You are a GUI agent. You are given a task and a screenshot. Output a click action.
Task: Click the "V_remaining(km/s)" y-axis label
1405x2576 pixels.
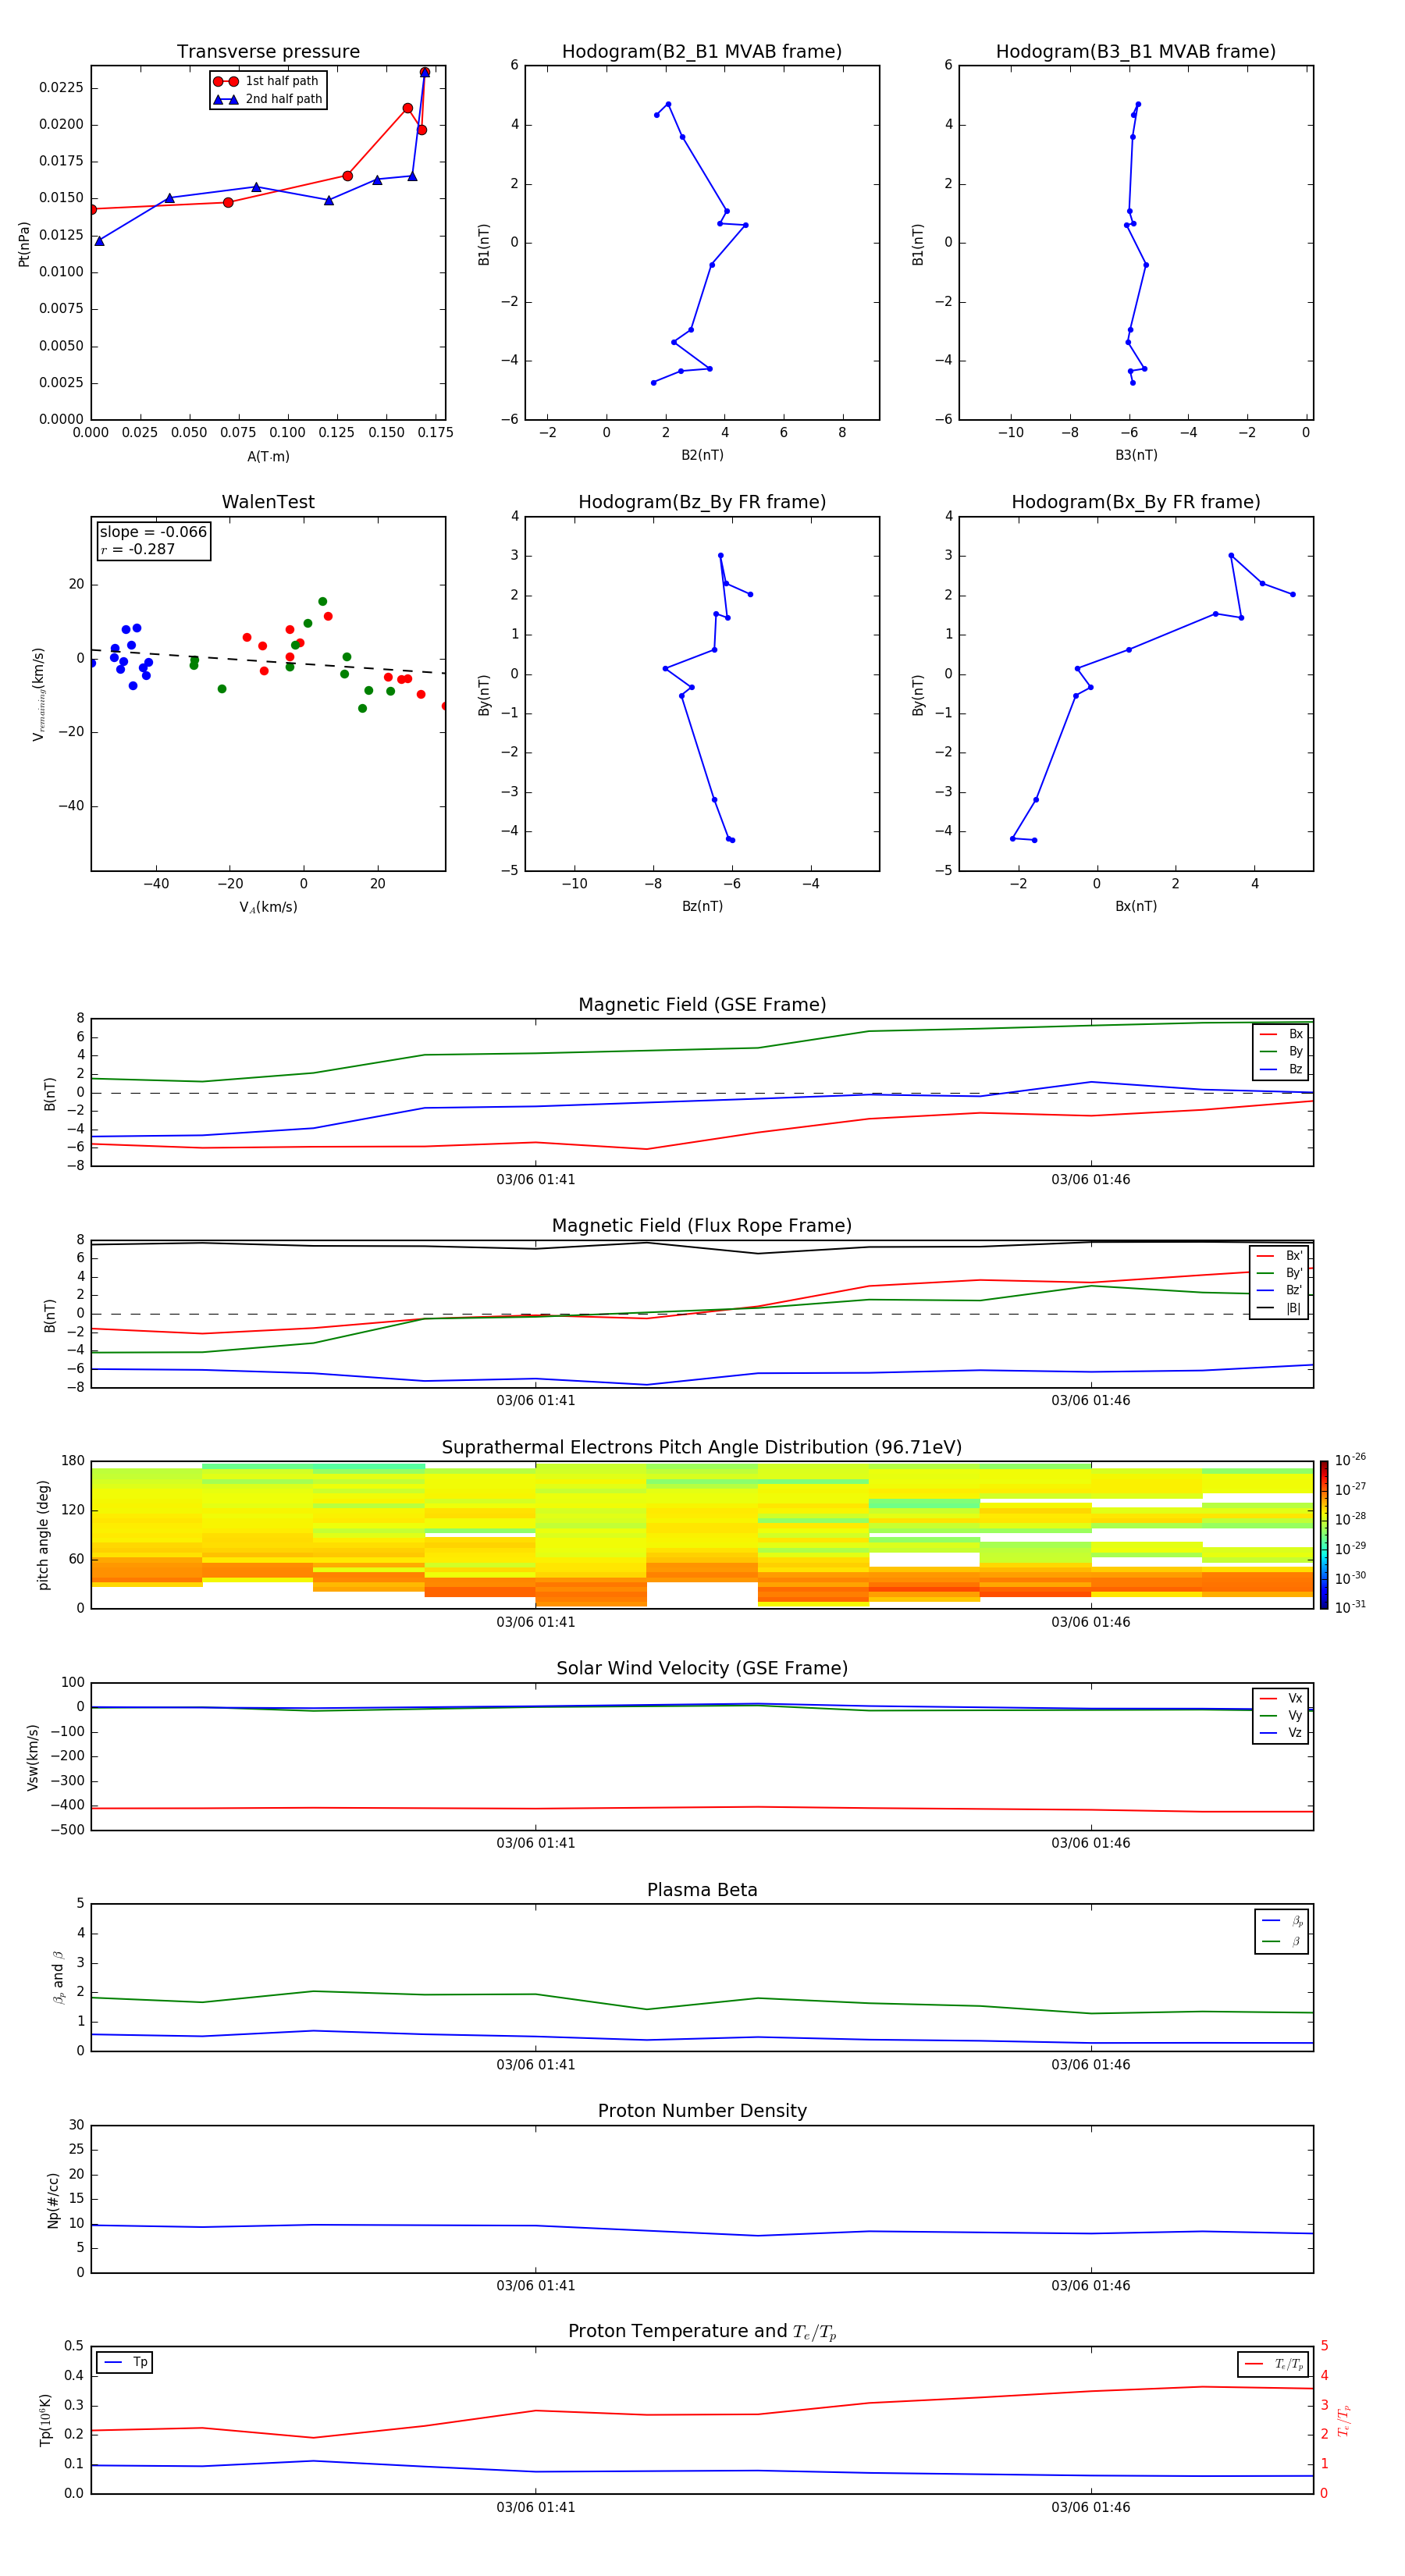pos(38,694)
